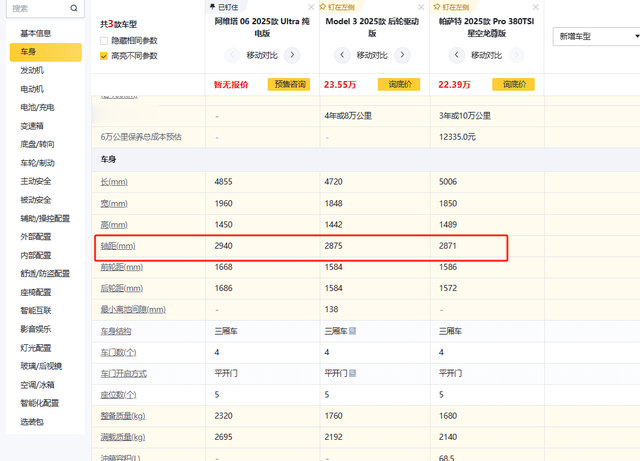Open 被动安全 section
Image resolution: width=640 pixels, height=461 pixels.
coord(36,200)
